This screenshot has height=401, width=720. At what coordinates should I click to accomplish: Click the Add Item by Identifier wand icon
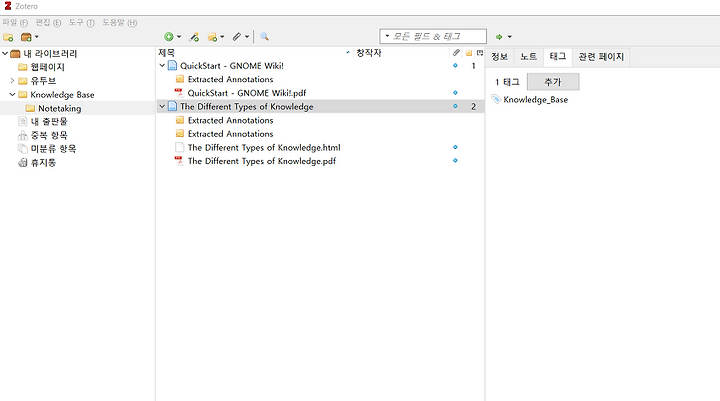pyautogui.click(x=194, y=37)
